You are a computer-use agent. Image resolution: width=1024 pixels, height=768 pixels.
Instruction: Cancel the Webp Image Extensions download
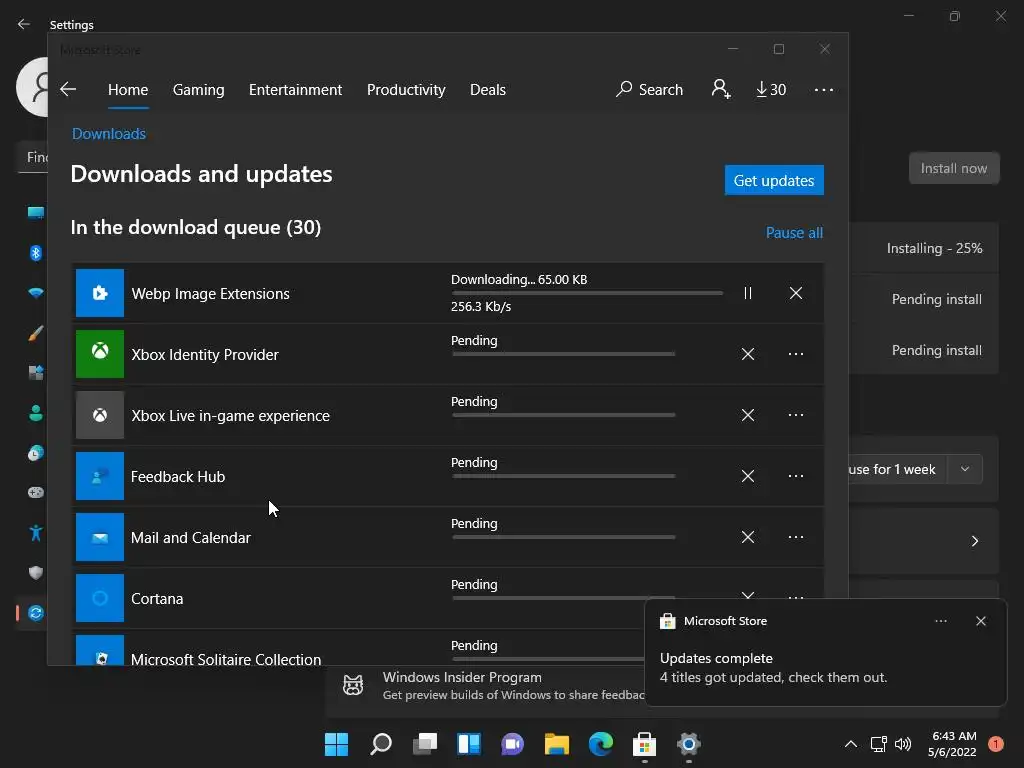795,293
